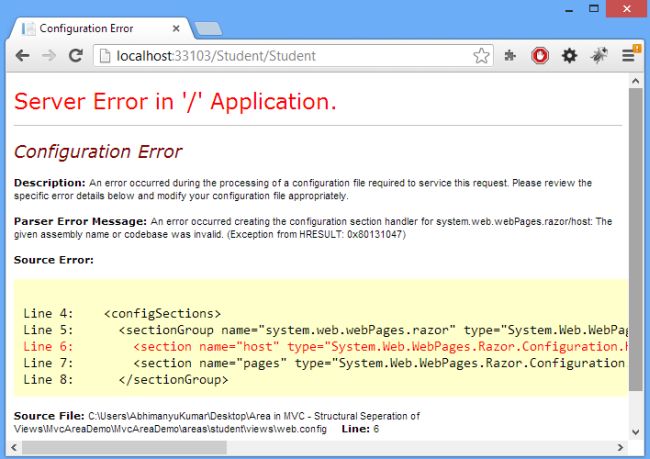
Task: Click the "Source Error:" label
Action: (x=53, y=260)
